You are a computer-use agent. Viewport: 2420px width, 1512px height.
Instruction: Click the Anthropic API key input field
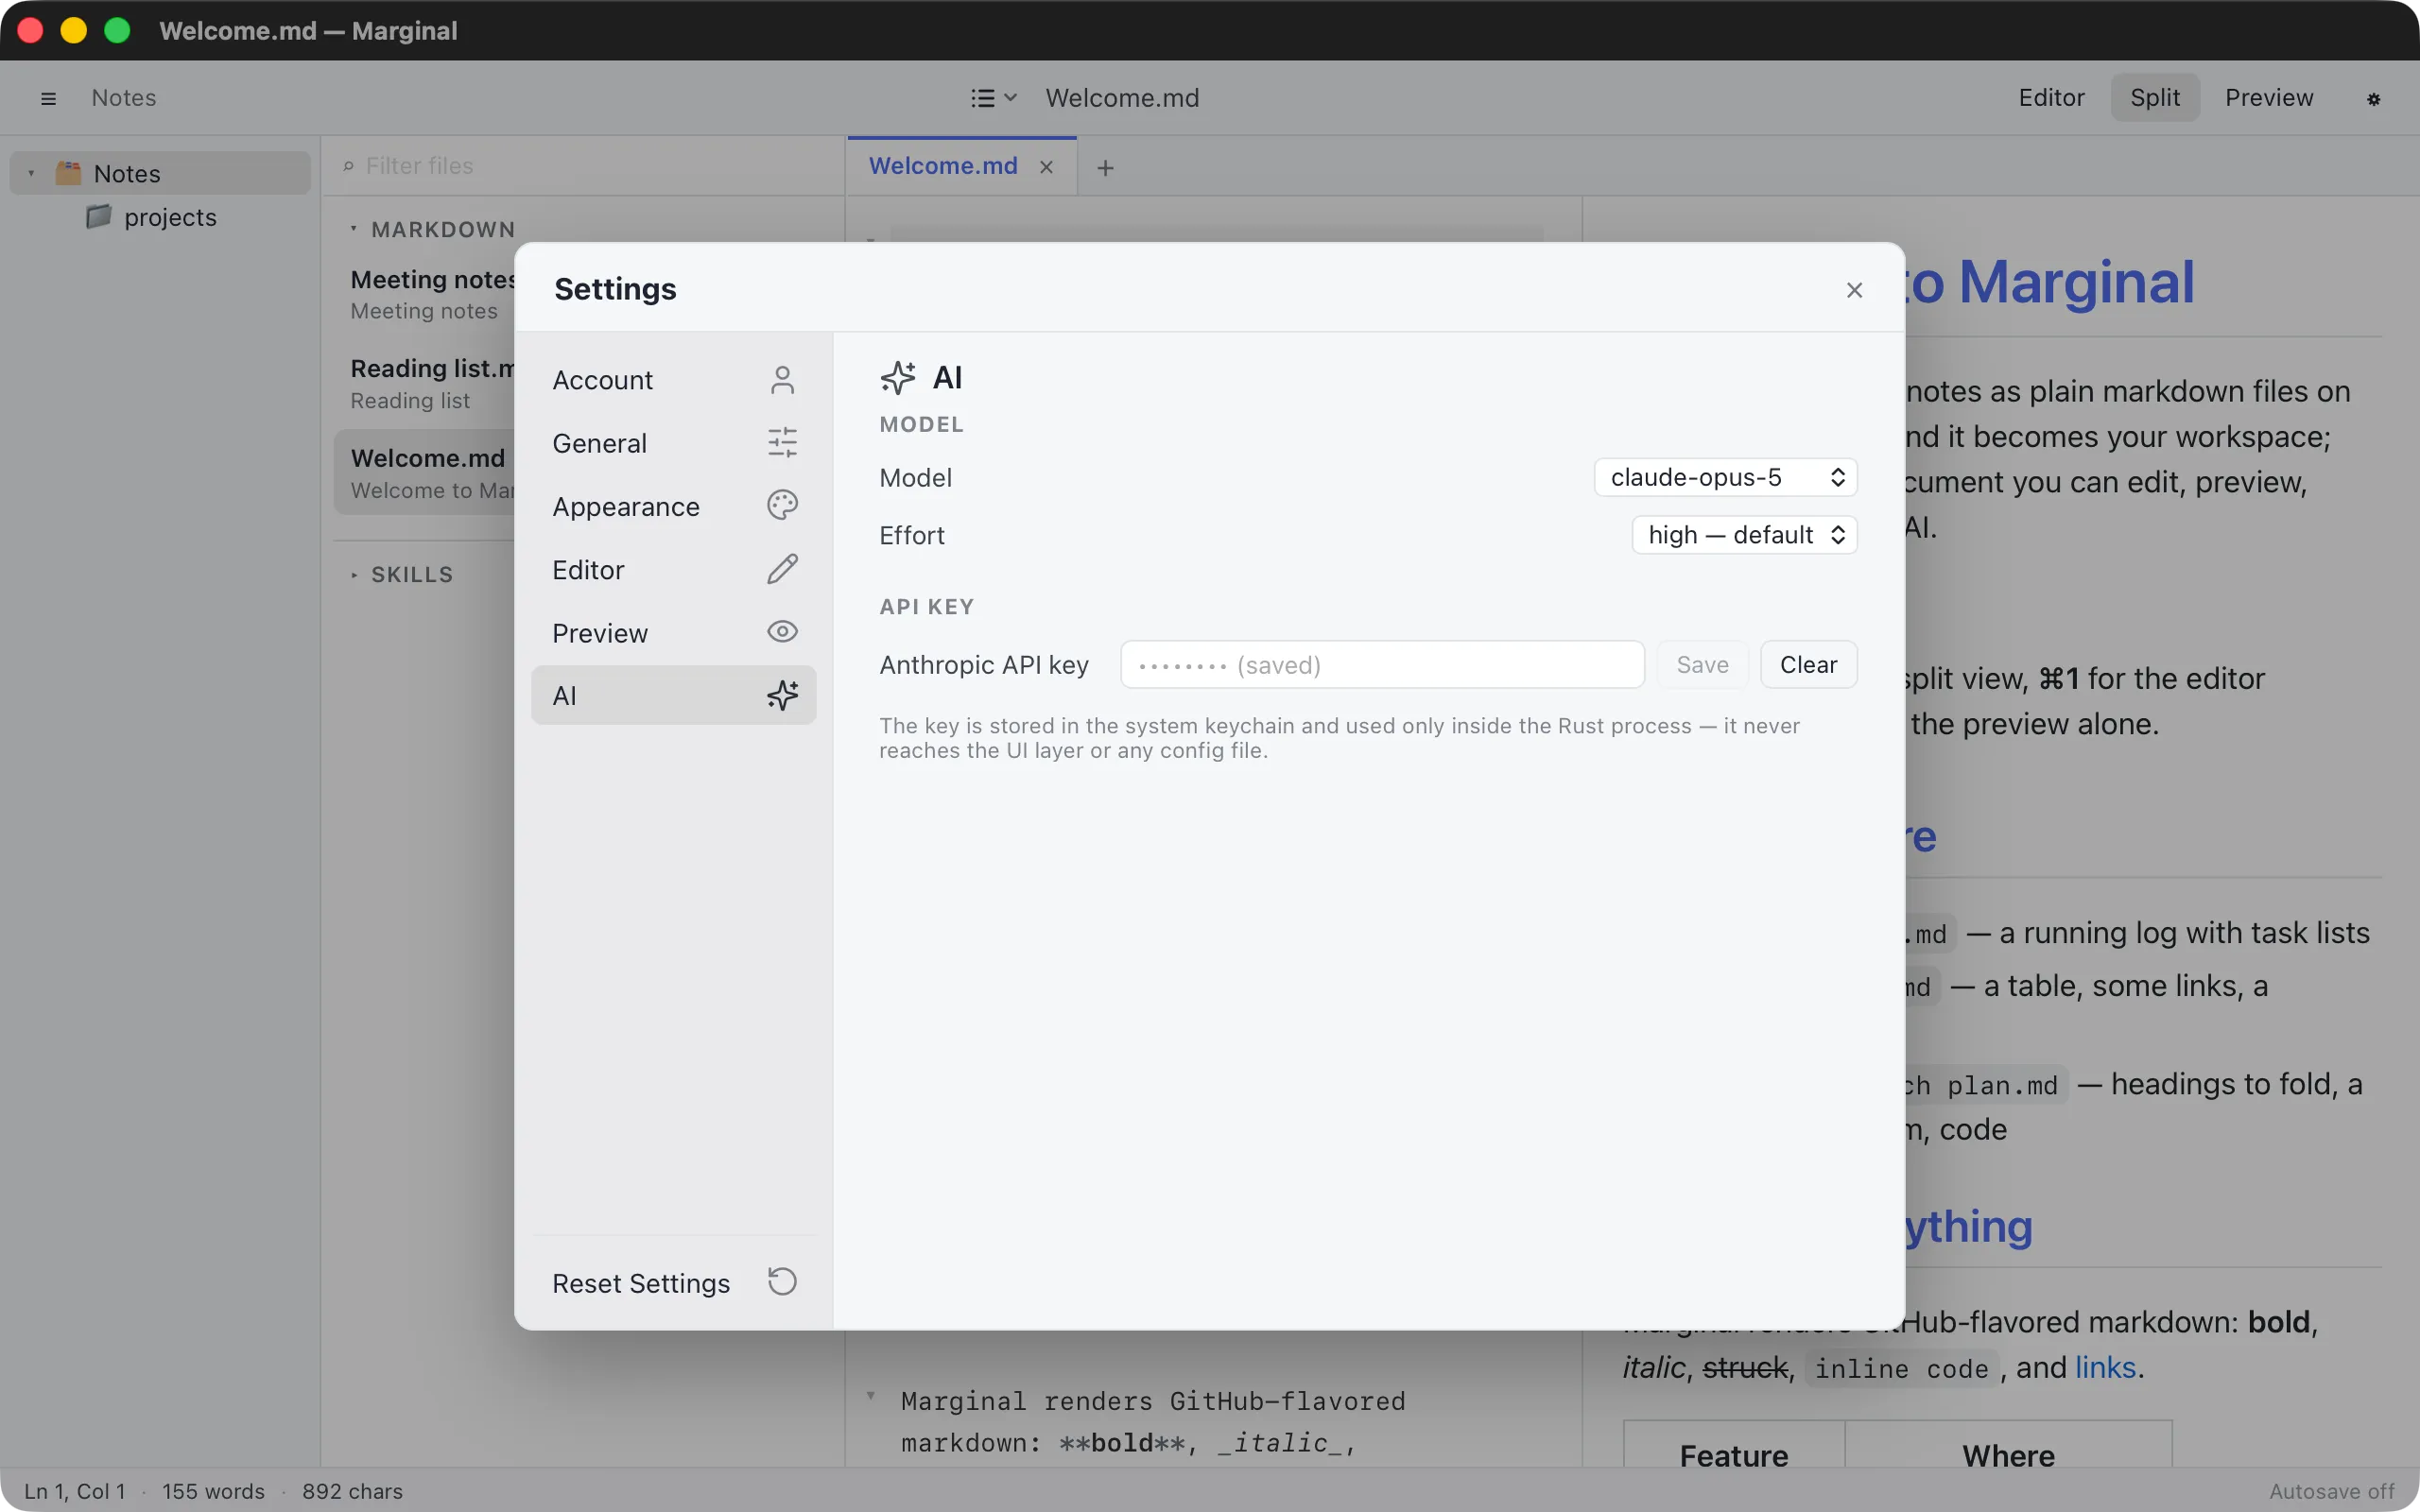(1382, 665)
